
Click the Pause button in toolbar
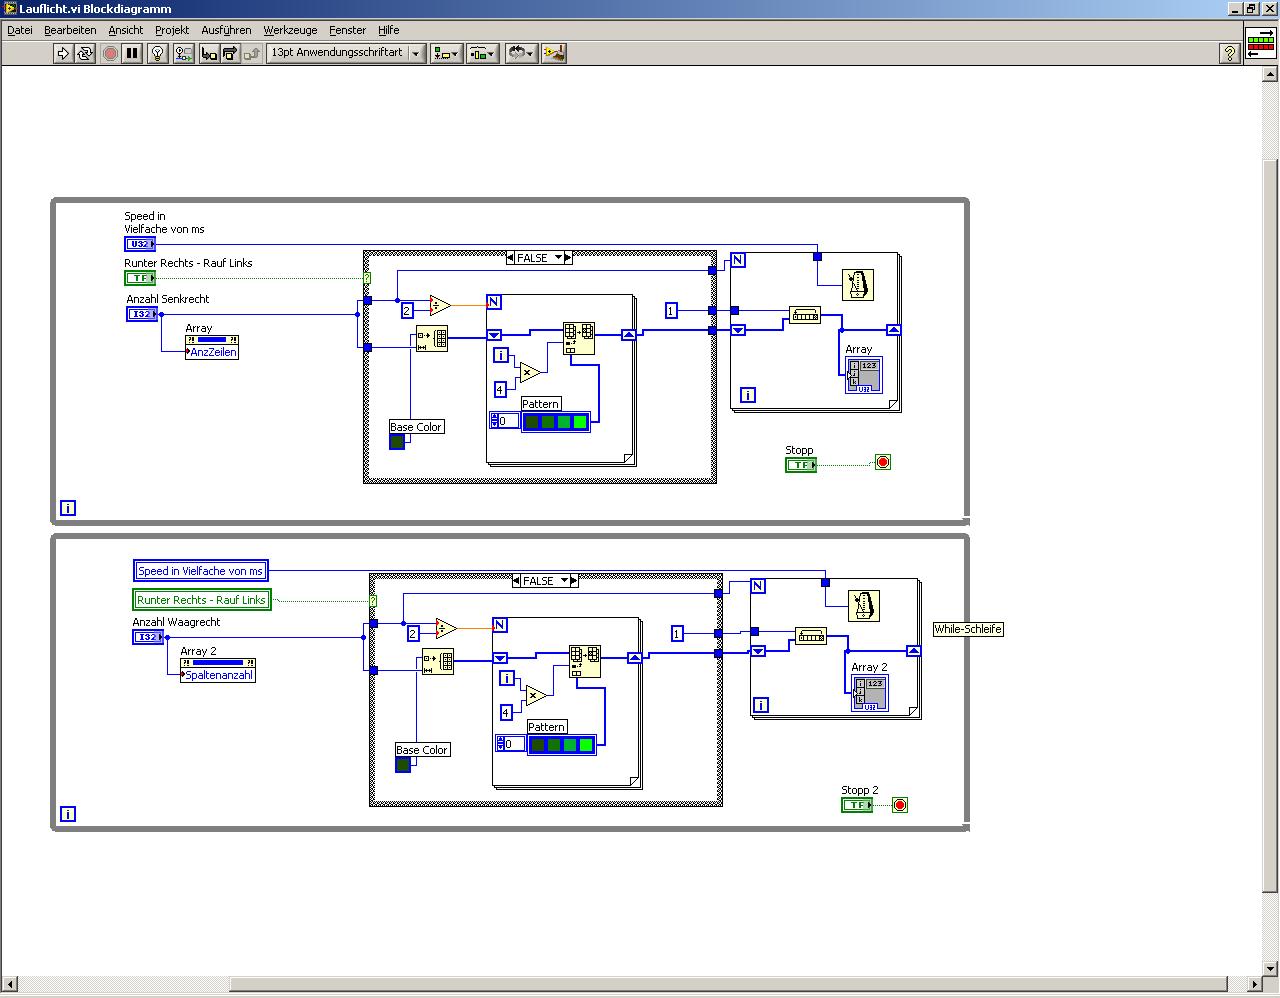coord(132,53)
